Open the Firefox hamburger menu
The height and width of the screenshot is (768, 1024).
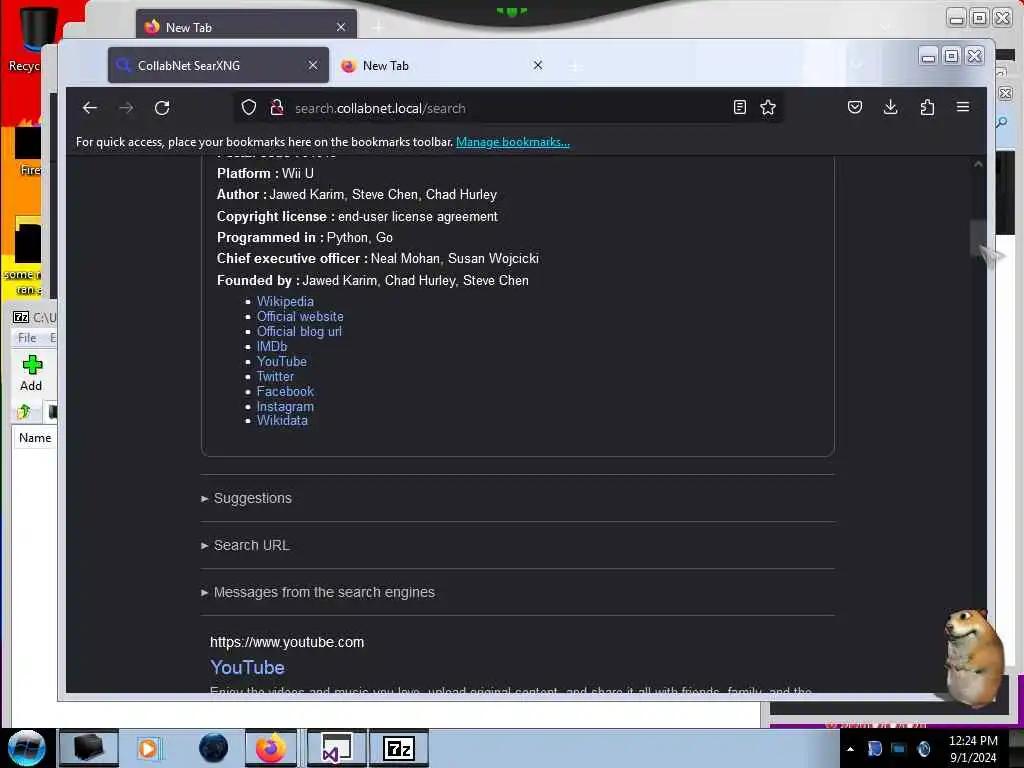963,107
